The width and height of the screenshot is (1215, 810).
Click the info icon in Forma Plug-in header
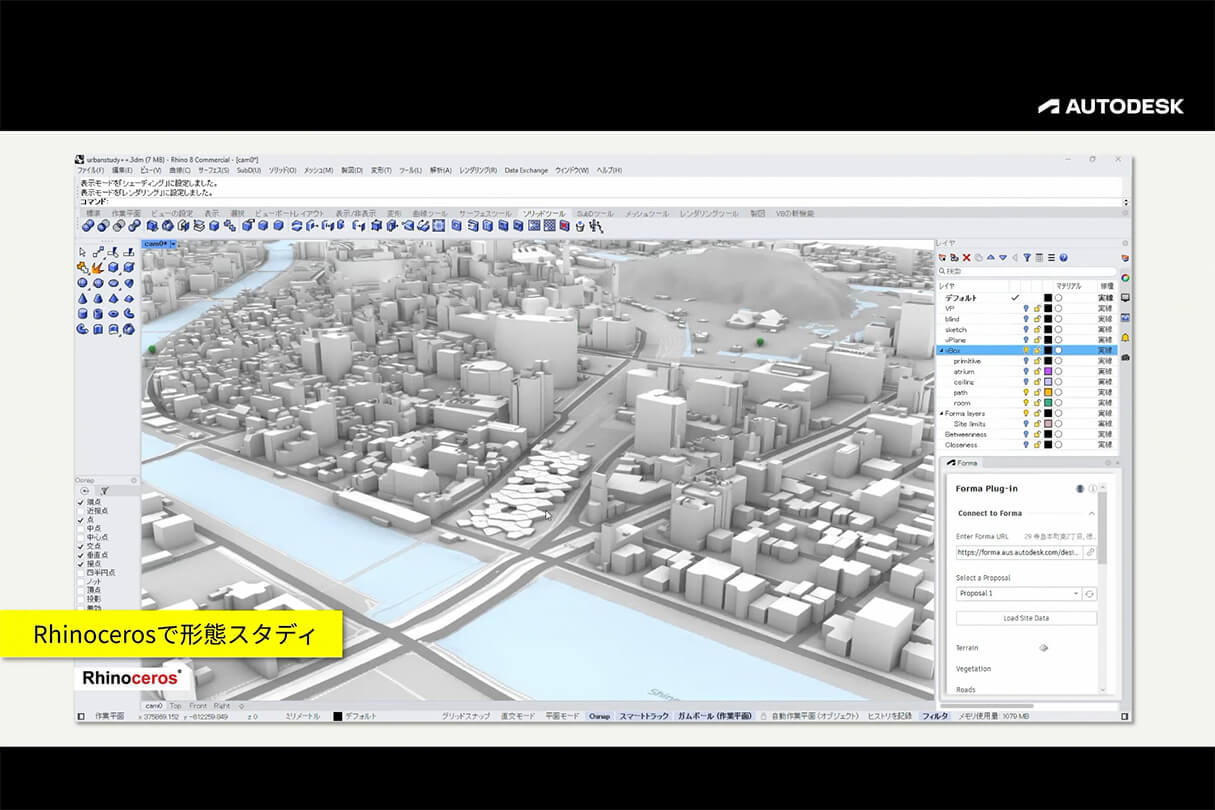(1092, 488)
